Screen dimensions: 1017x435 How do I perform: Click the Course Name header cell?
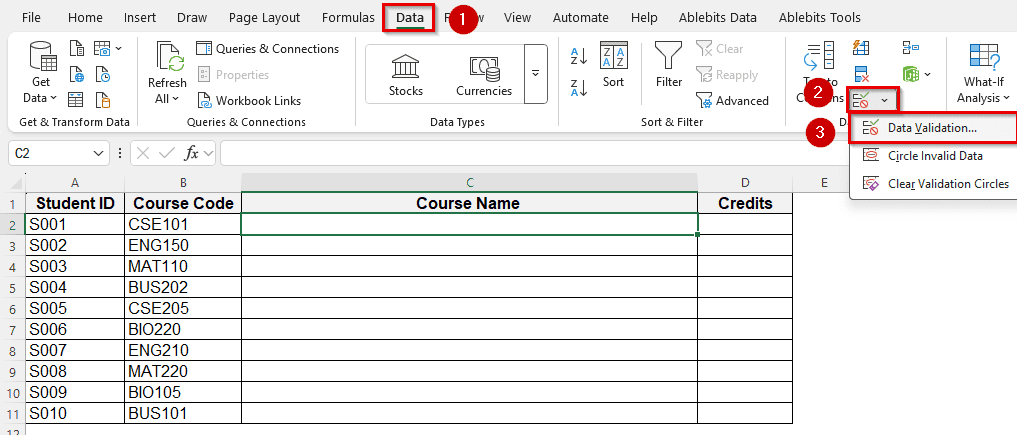coord(470,203)
